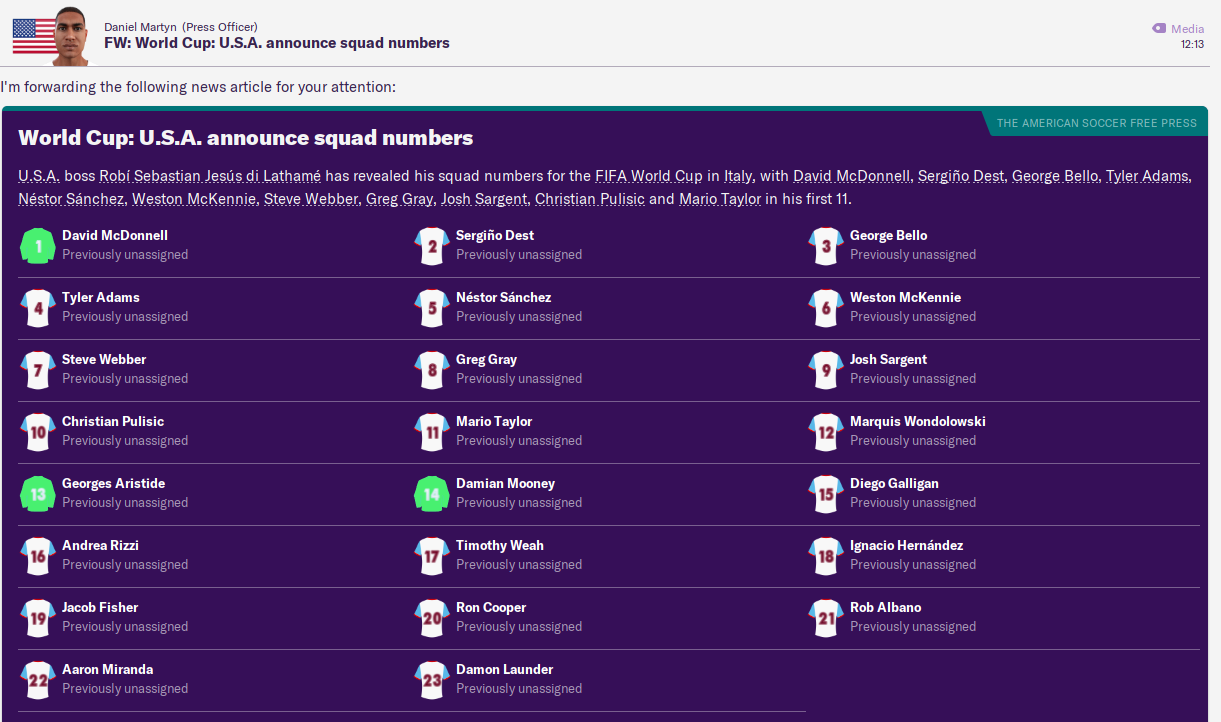Select Tyler Adams in the squad list
The height and width of the screenshot is (722, 1221).
point(101,297)
